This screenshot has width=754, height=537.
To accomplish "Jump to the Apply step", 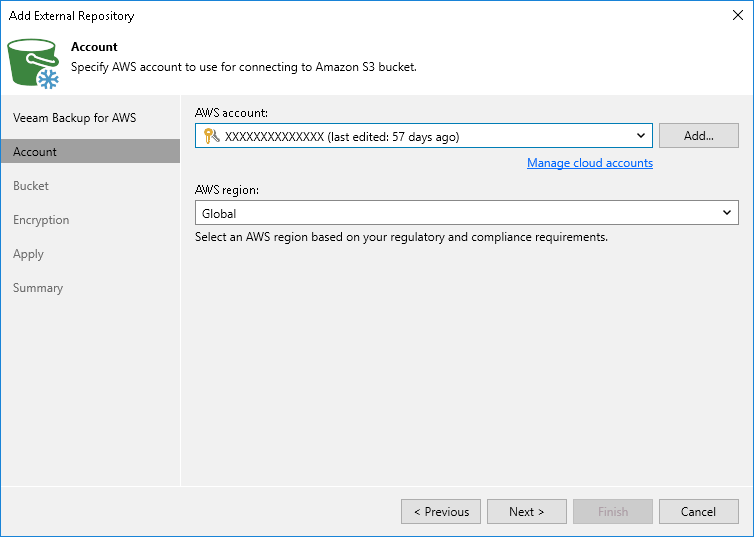I will [29, 254].
